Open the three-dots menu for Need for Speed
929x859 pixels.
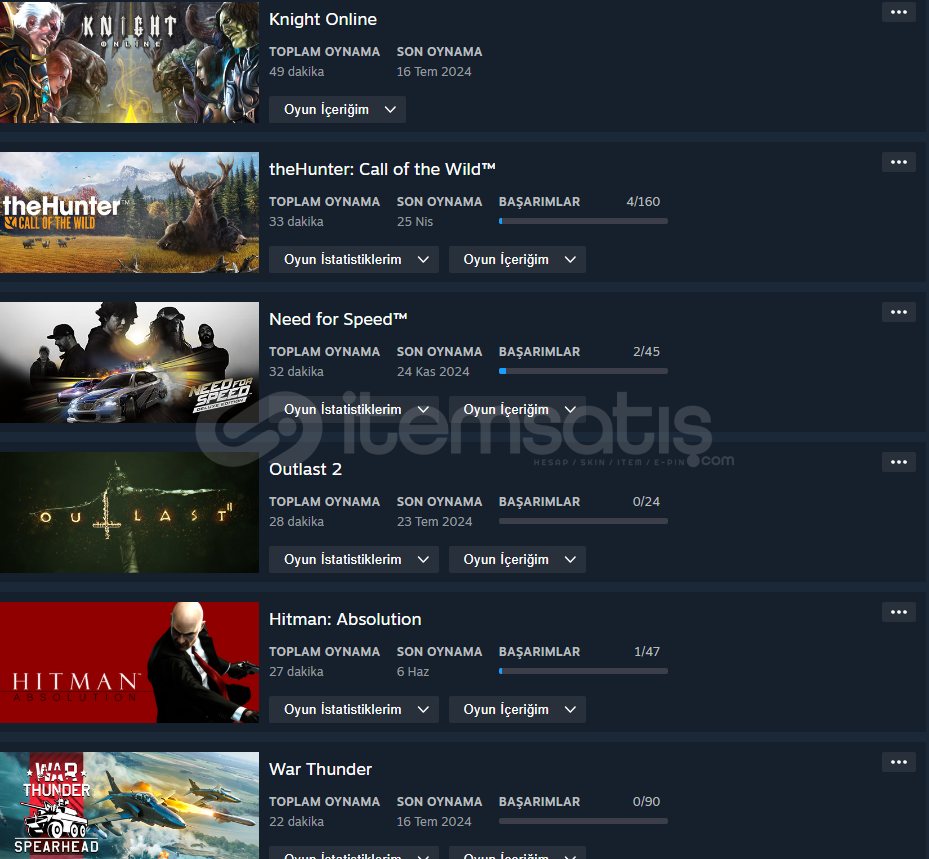click(x=899, y=312)
